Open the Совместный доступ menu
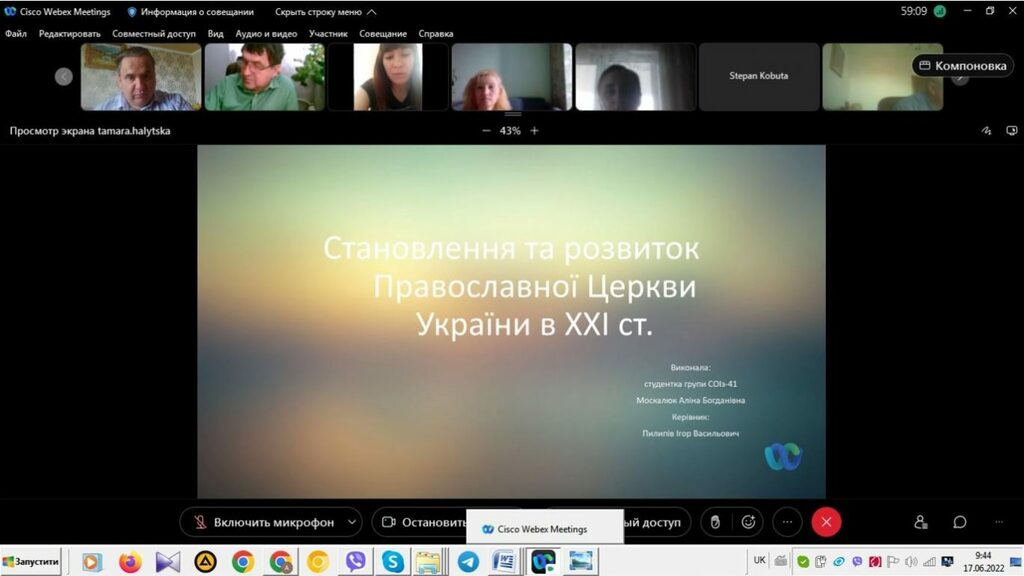Viewport: 1024px width, 576px height. coord(154,33)
